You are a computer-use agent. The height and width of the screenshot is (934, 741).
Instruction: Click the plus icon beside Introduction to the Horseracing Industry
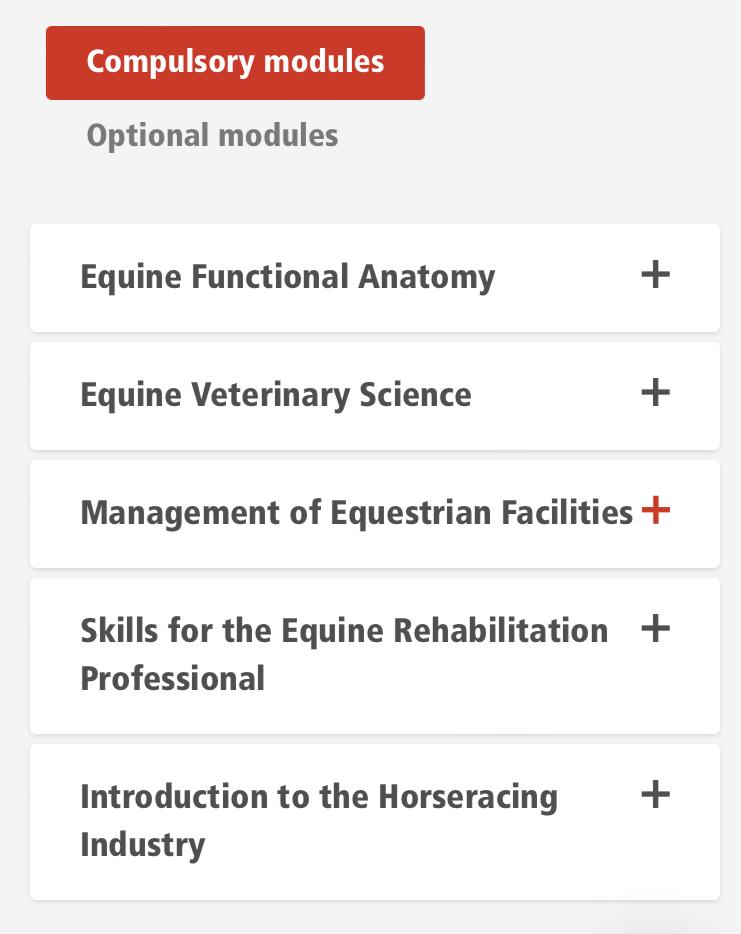(x=655, y=794)
